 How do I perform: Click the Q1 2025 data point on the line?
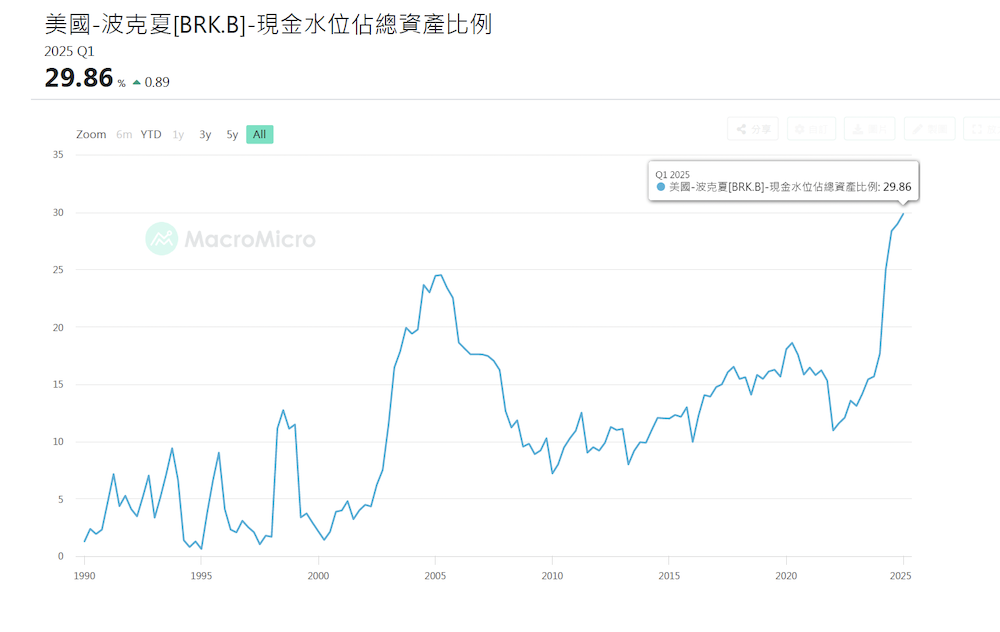[x=903, y=214]
